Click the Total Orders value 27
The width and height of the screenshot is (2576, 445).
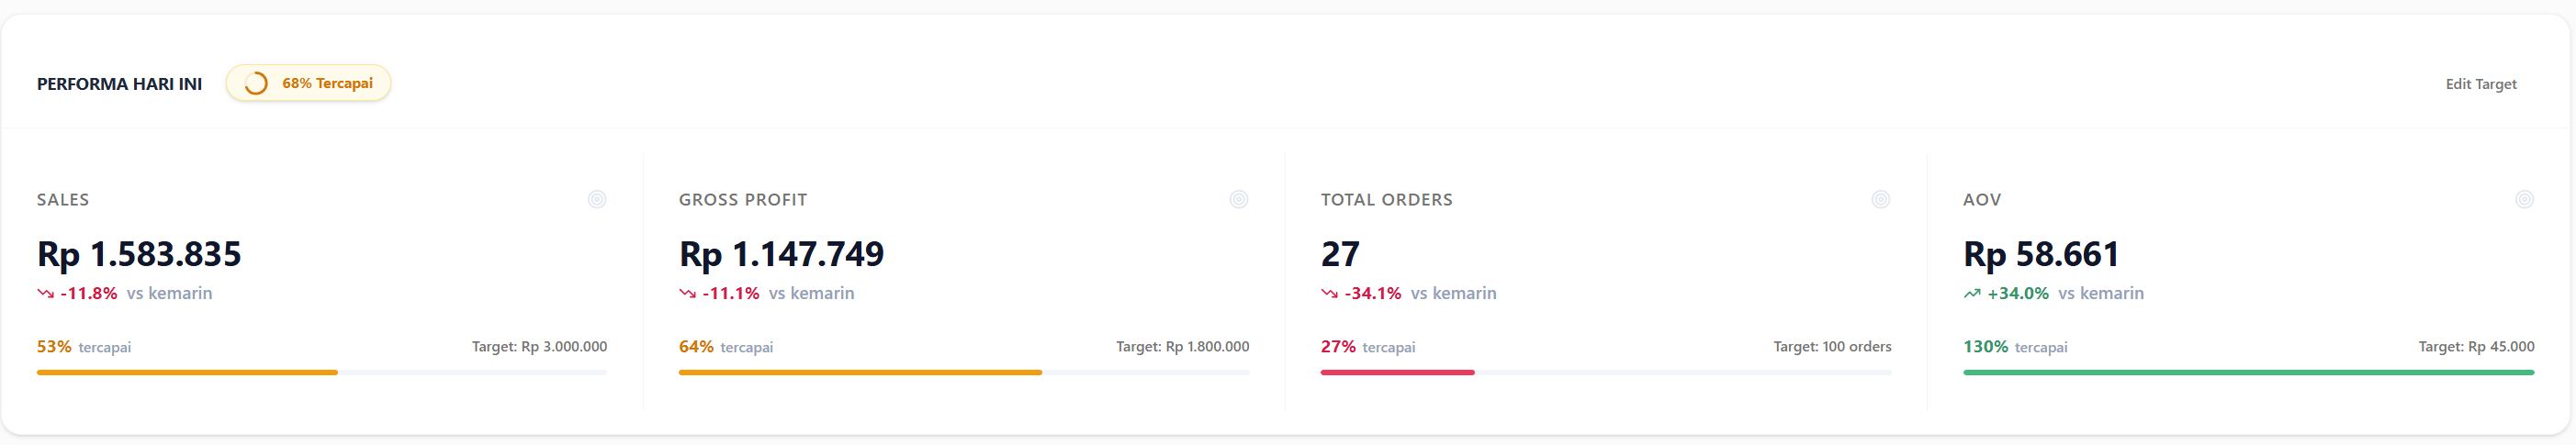pos(1340,254)
